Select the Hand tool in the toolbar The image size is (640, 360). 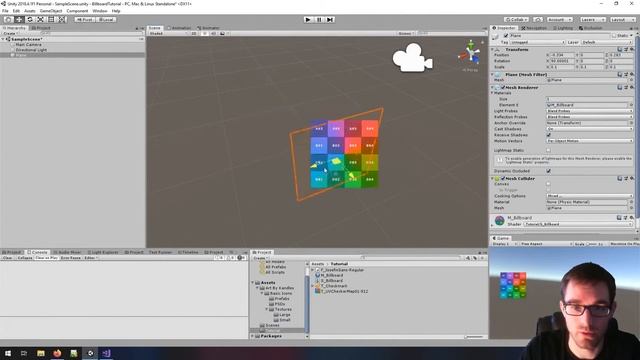click(x=8, y=19)
